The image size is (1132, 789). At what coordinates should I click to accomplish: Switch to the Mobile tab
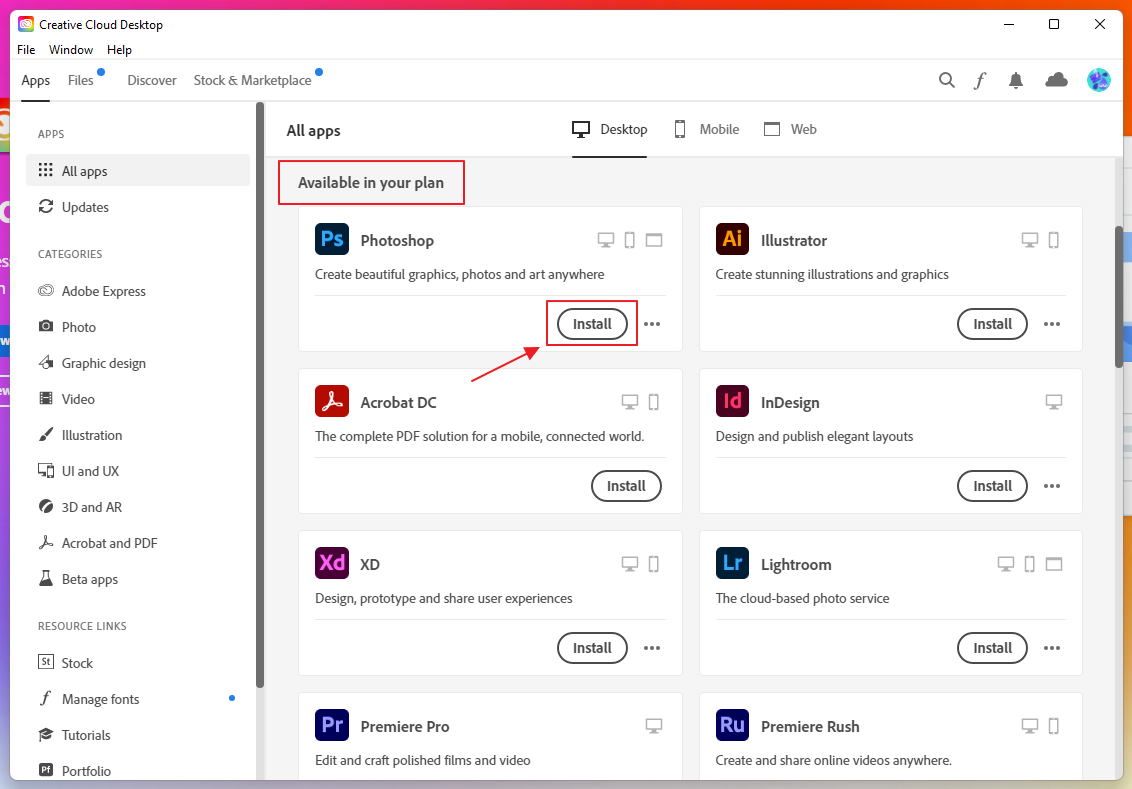(x=706, y=129)
